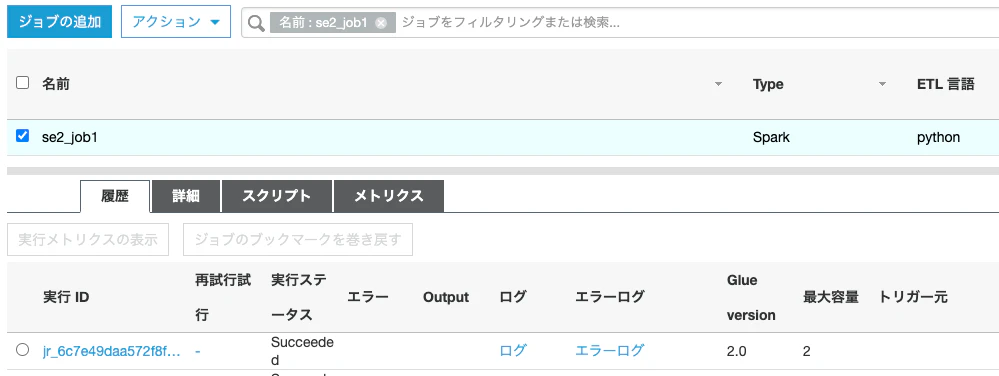Click the 最大容量 column header
Viewport: 999px width, 376px height.
pyautogui.click(x=831, y=297)
